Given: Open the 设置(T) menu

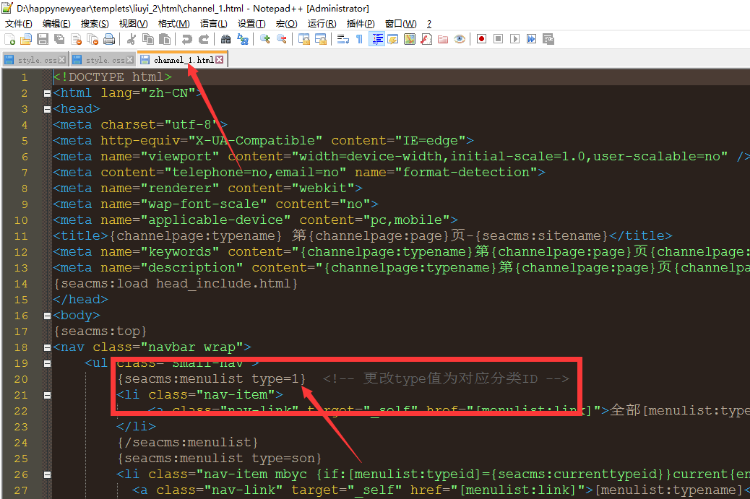Looking at the screenshot, I should [x=252, y=24].
